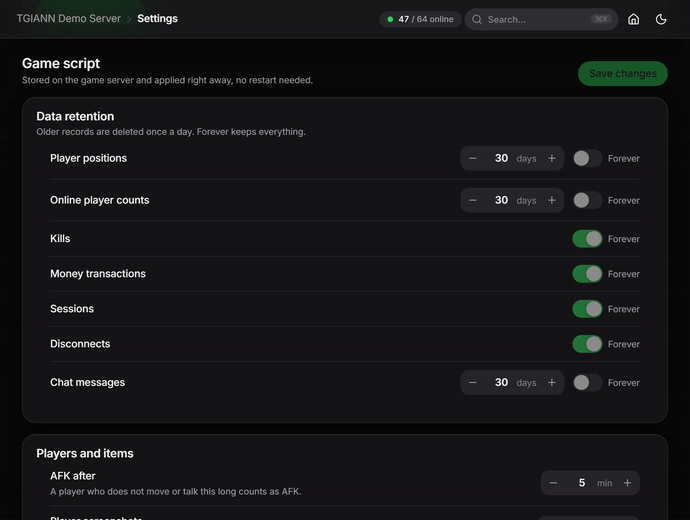Screen dimensions: 690x520
Task: Open the home icon in header
Action: coord(633,19)
